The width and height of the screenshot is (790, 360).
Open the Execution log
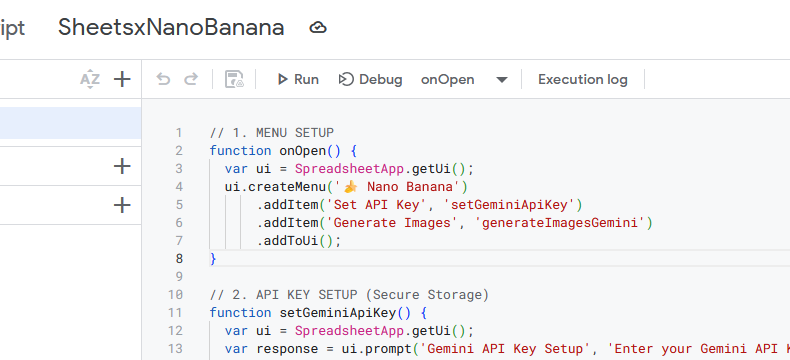(583, 80)
